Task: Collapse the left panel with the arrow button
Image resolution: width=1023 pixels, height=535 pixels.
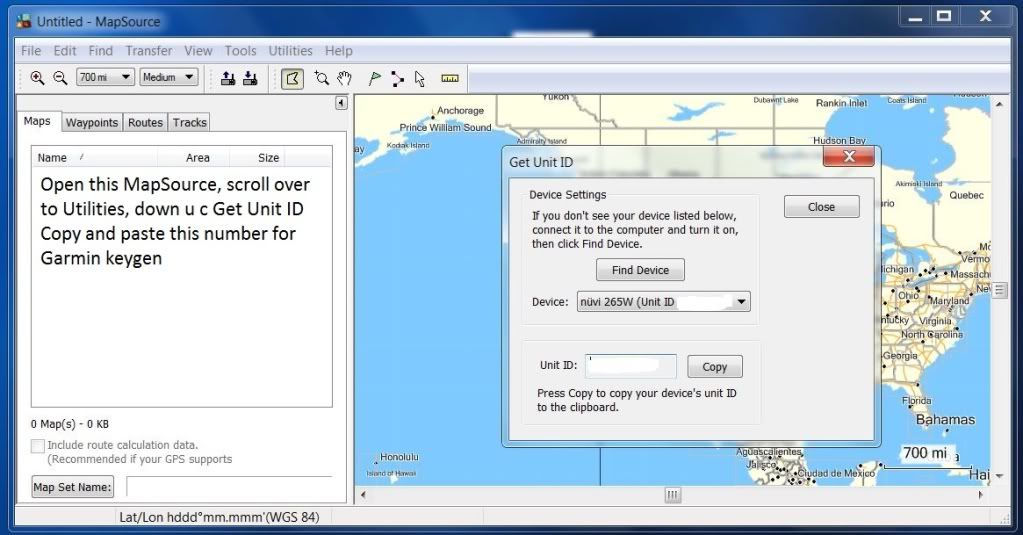Action: (341, 103)
